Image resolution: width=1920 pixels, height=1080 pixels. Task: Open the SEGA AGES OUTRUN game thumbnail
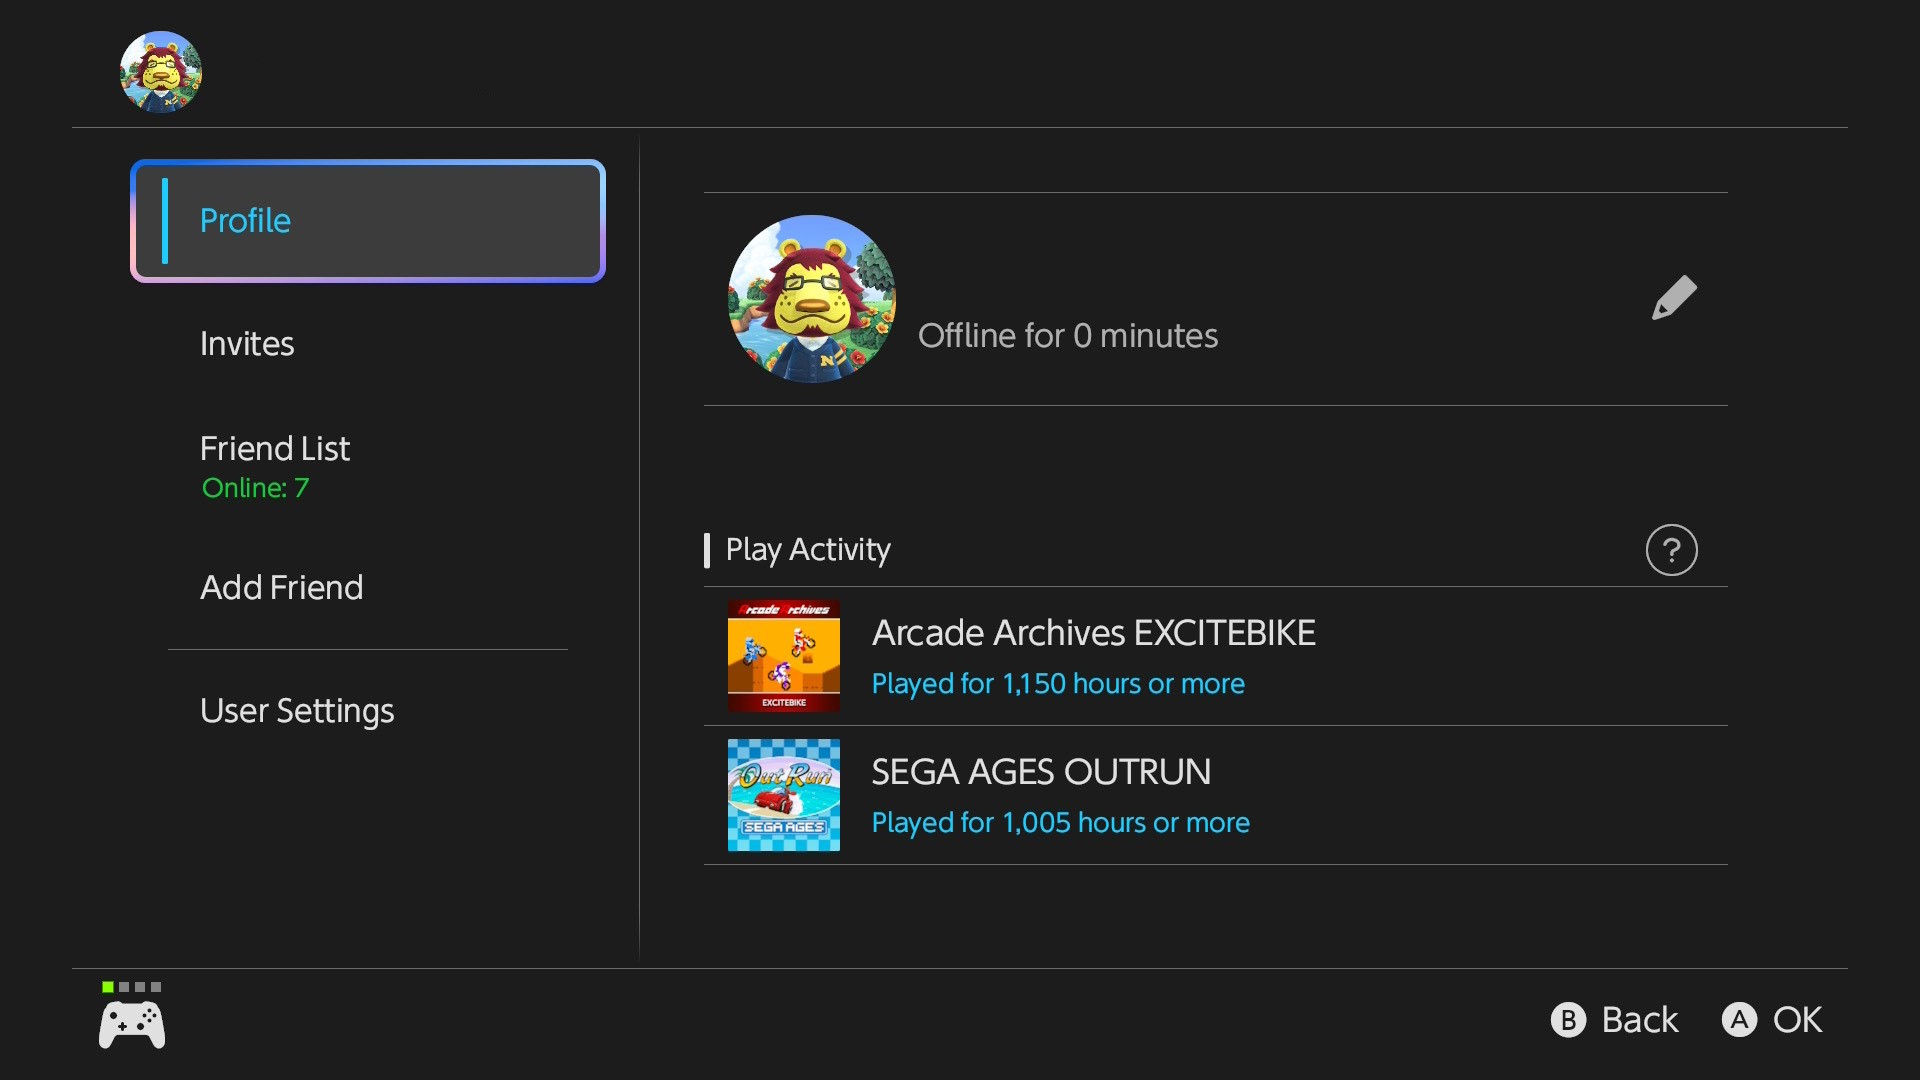(x=783, y=795)
